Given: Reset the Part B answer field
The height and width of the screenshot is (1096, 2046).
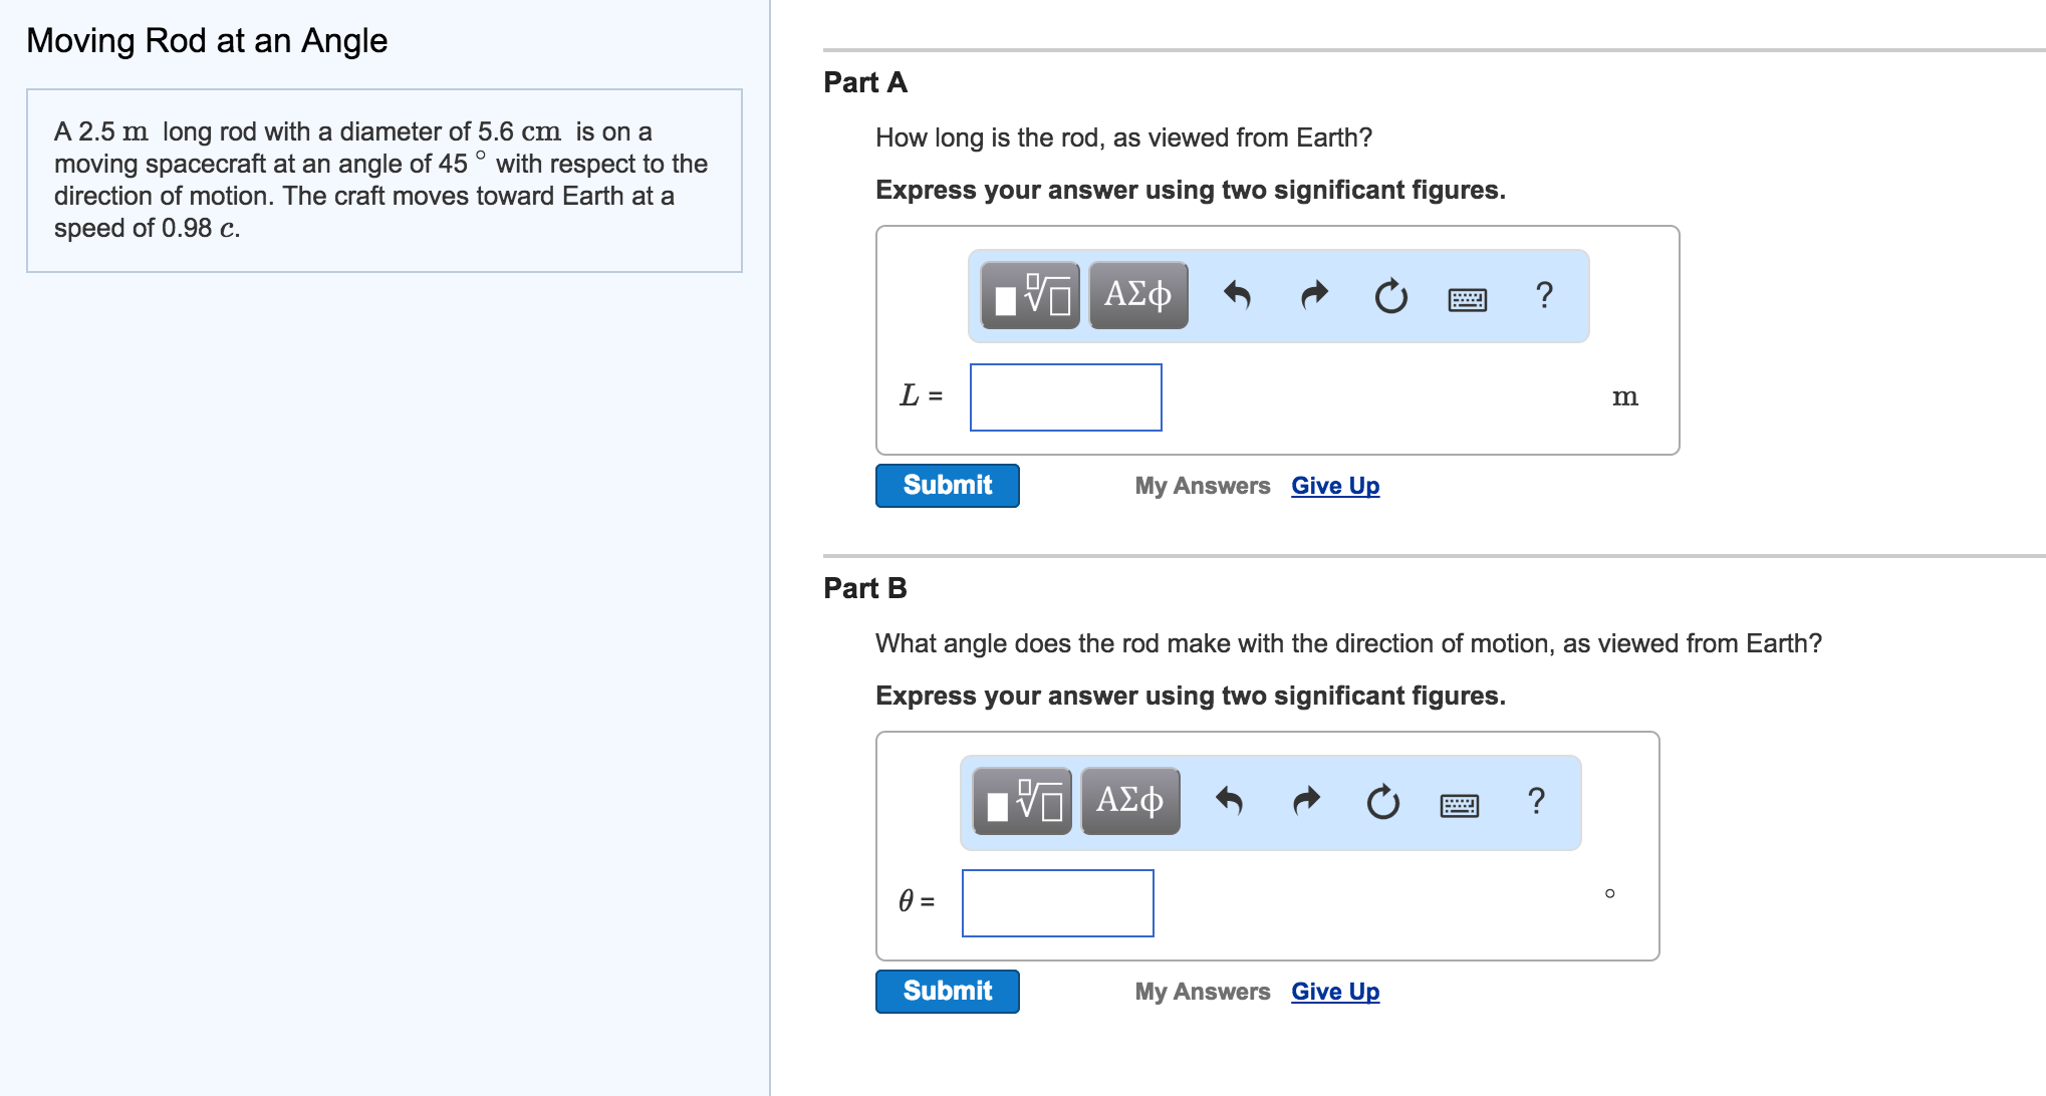Looking at the screenshot, I should click(x=1382, y=802).
